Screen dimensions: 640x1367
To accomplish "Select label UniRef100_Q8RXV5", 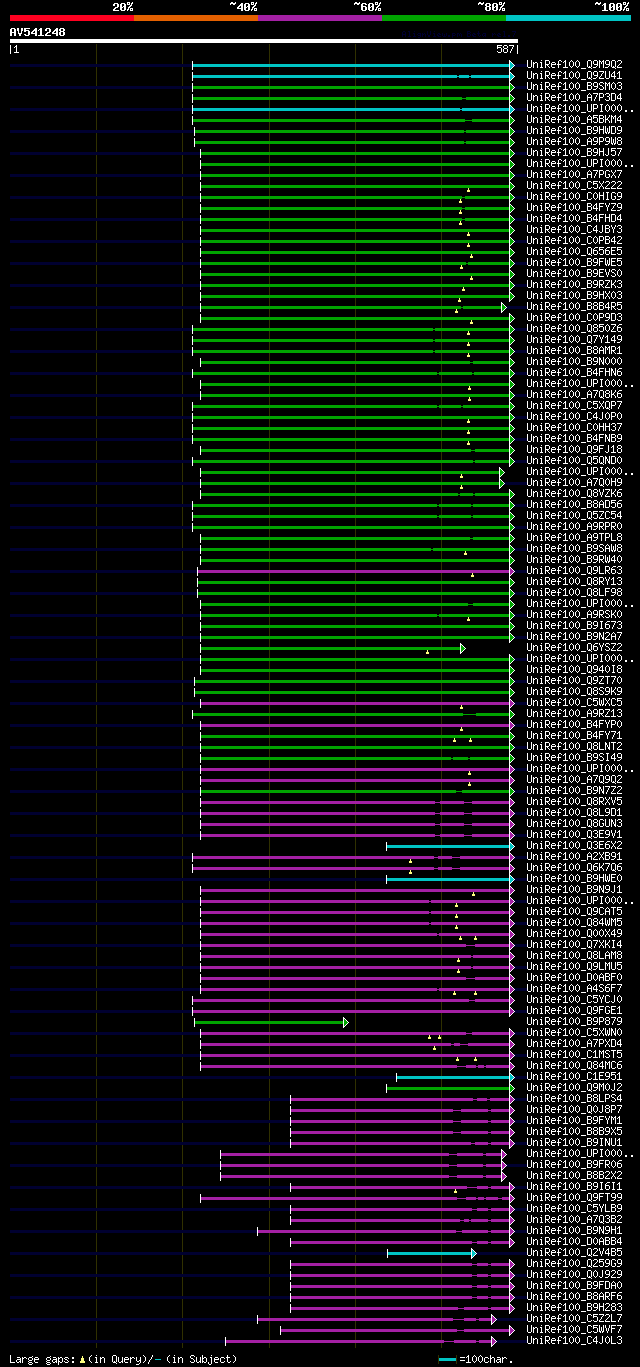I will pos(574,801).
